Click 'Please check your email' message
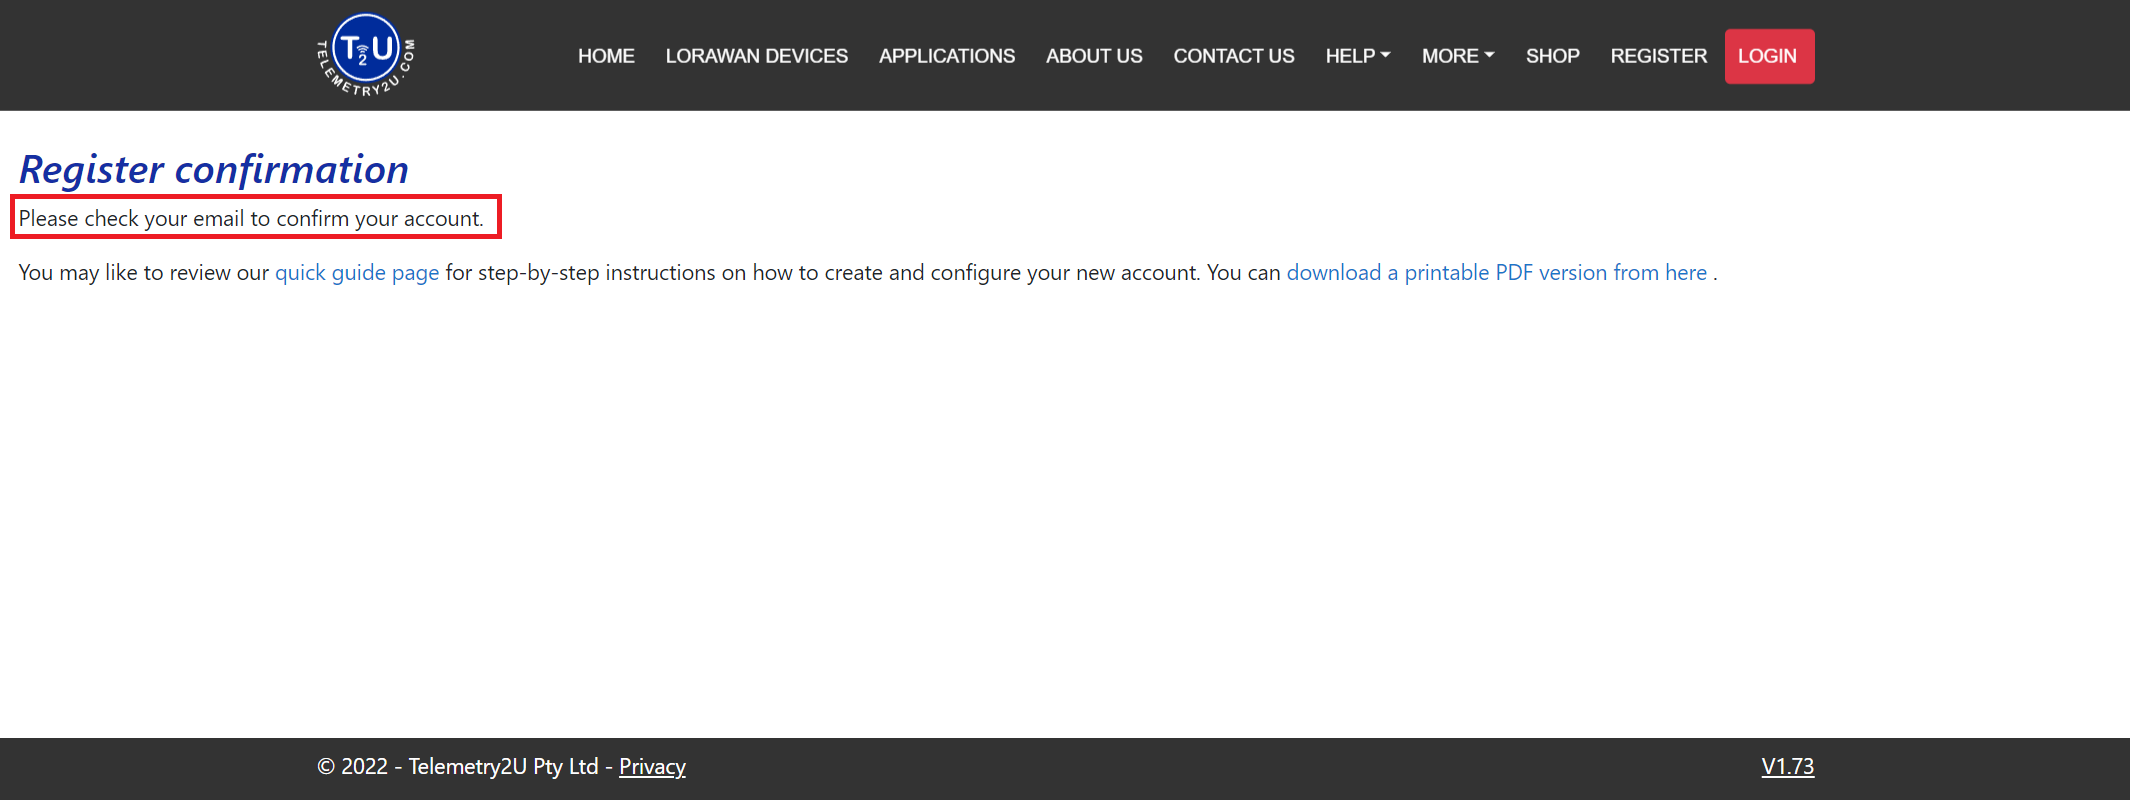This screenshot has height=800, width=2130. click(x=251, y=218)
